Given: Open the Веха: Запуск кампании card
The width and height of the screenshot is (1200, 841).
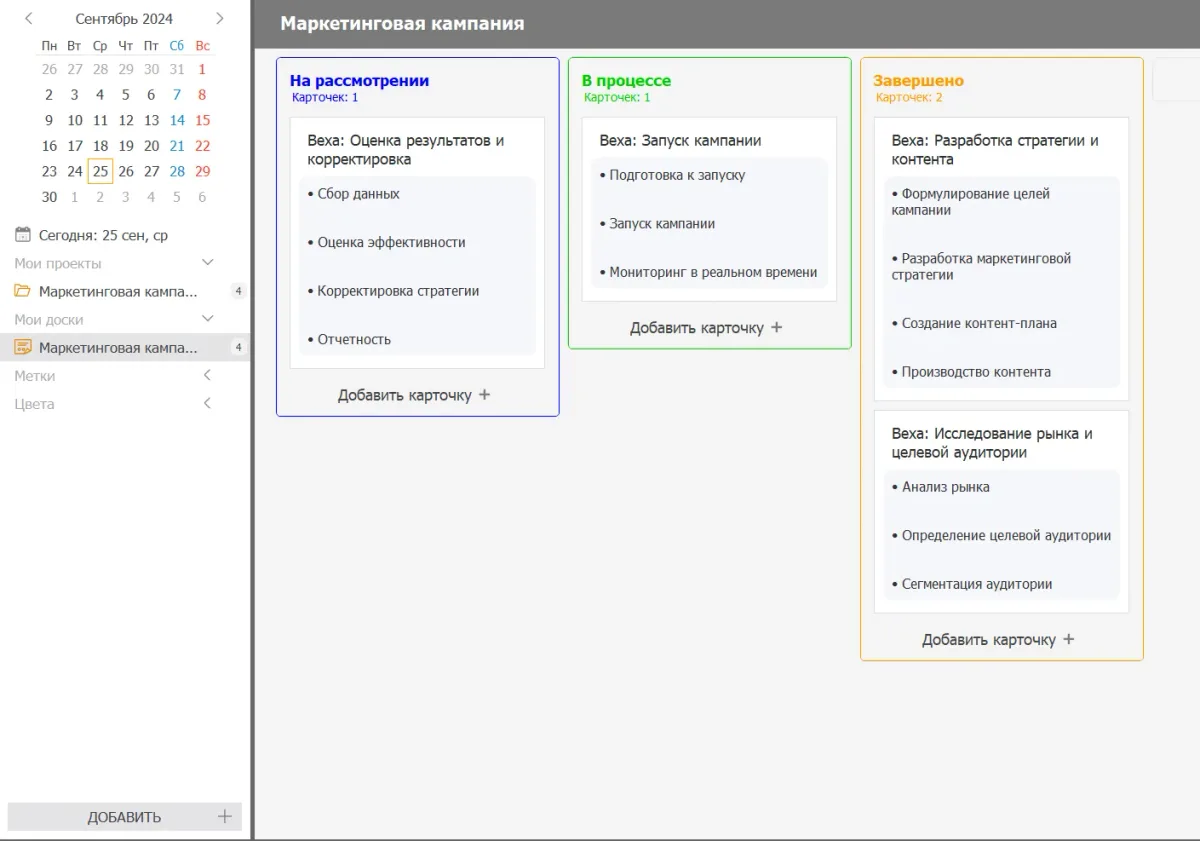Looking at the screenshot, I should tap(680, 141).
